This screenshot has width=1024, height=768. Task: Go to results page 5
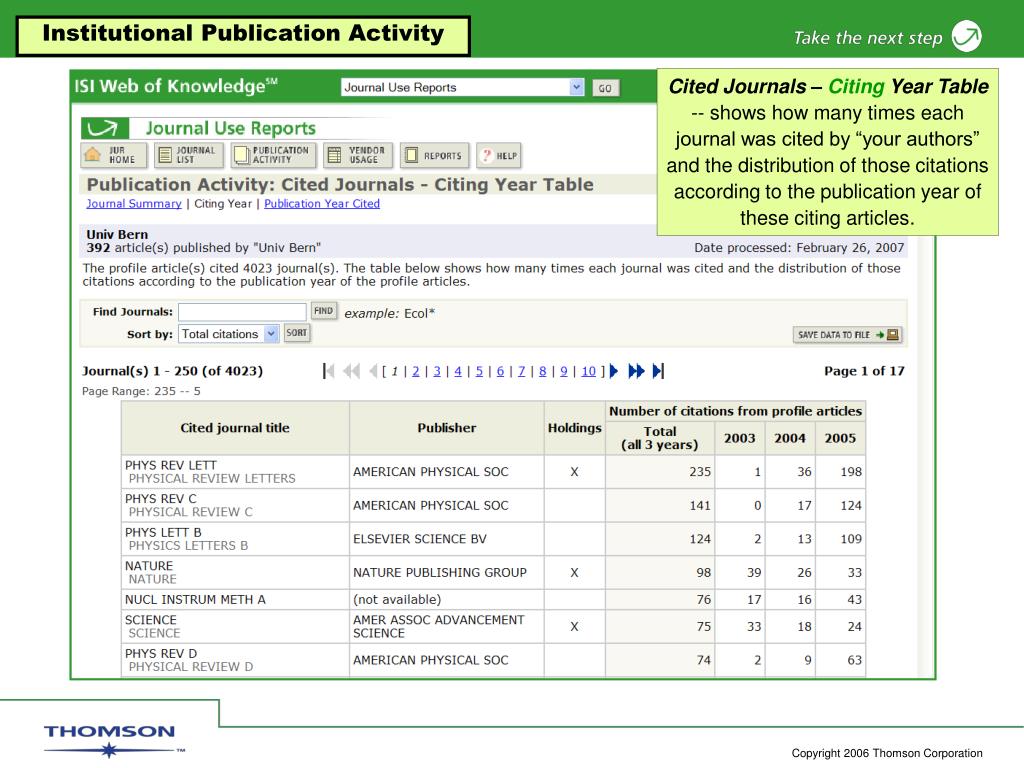pyautogui.click(x=479, y=371)
